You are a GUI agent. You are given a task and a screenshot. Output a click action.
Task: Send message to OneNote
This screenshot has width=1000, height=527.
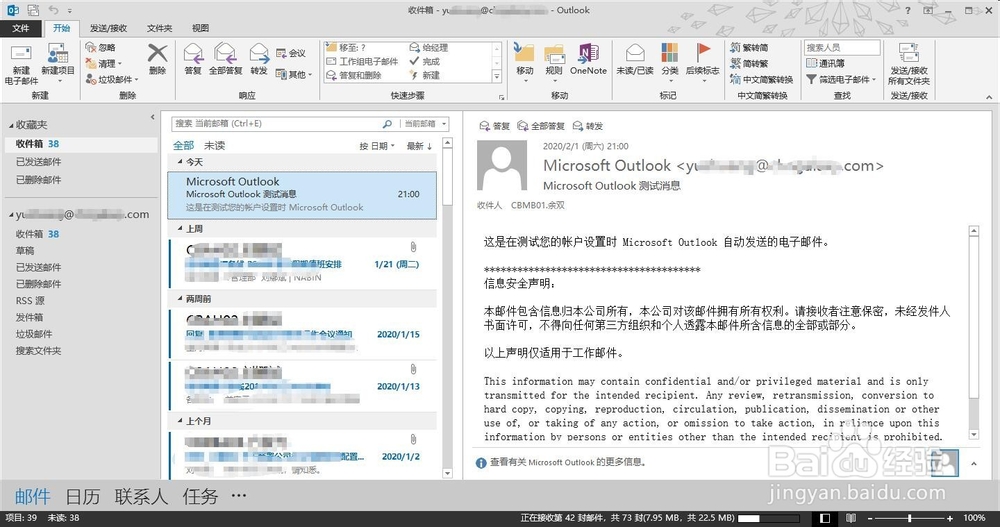[x=588, y=54]
